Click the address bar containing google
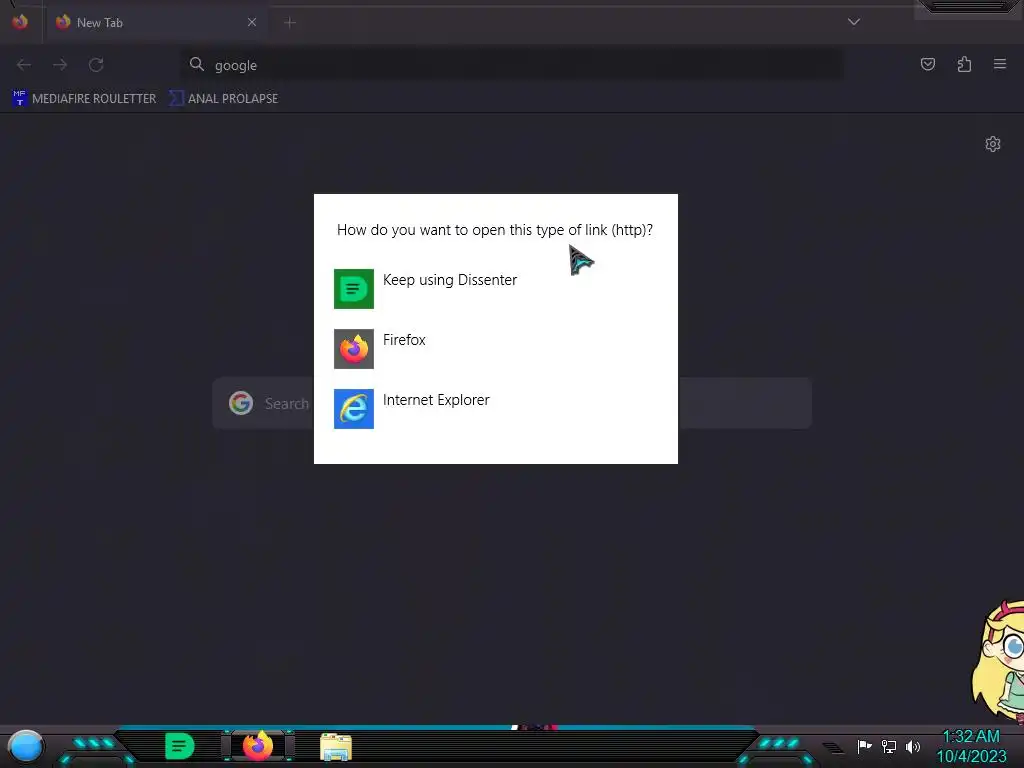Image resolution: width=1024 pixels, height=768 pixels. 512,65
